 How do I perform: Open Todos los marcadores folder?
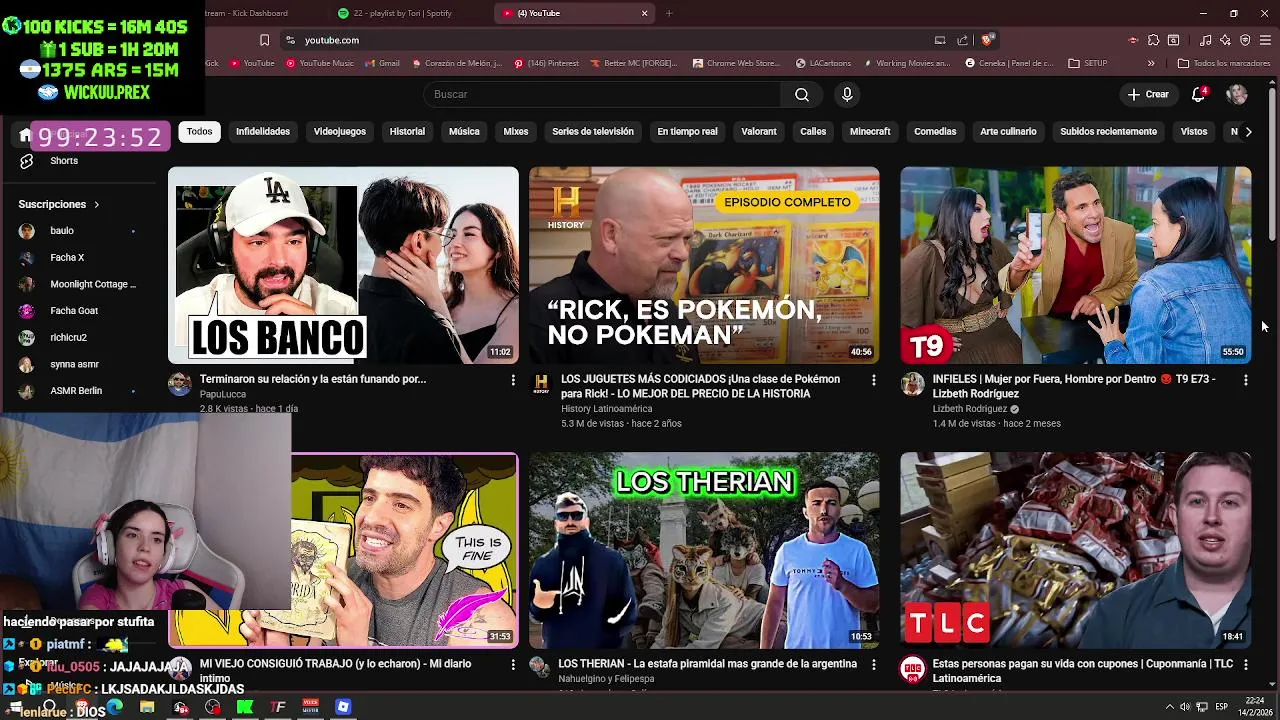tap(1224, 63)
